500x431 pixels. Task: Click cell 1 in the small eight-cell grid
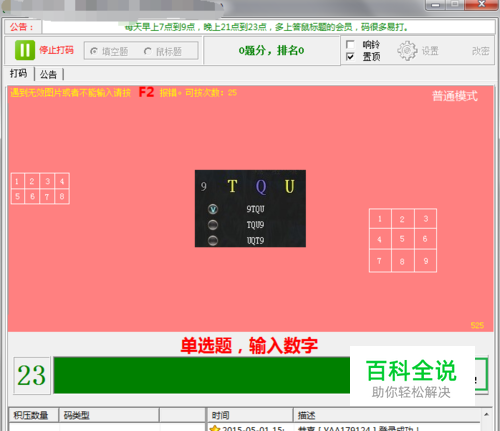pos(17,181)
